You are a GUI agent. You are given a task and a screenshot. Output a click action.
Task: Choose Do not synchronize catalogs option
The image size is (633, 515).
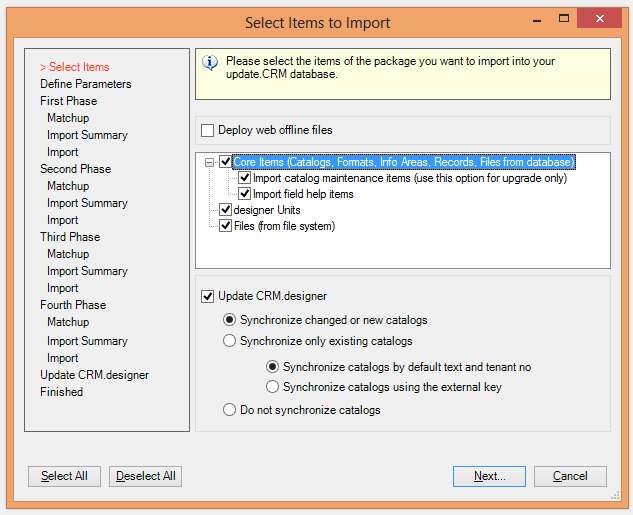point(230,410)
